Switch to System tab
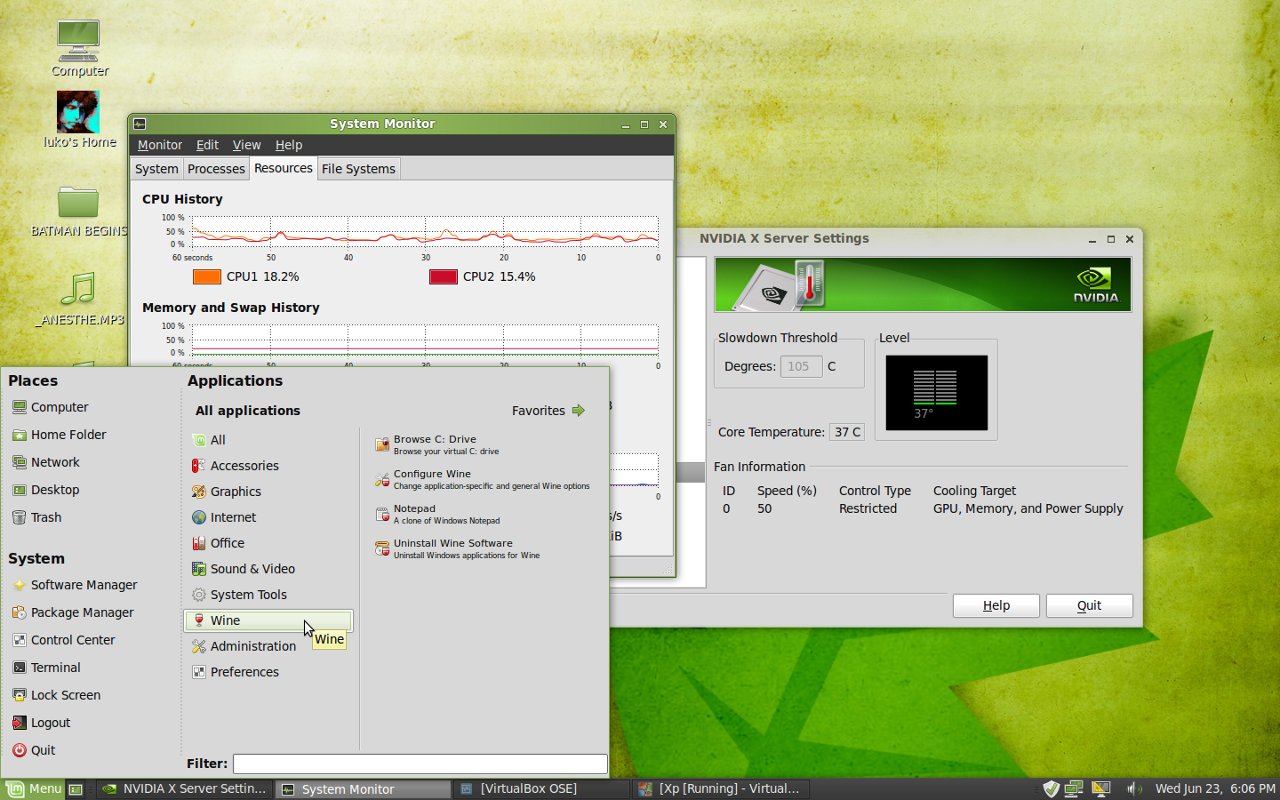This screenshot has width=1280, height=800. 157,169
